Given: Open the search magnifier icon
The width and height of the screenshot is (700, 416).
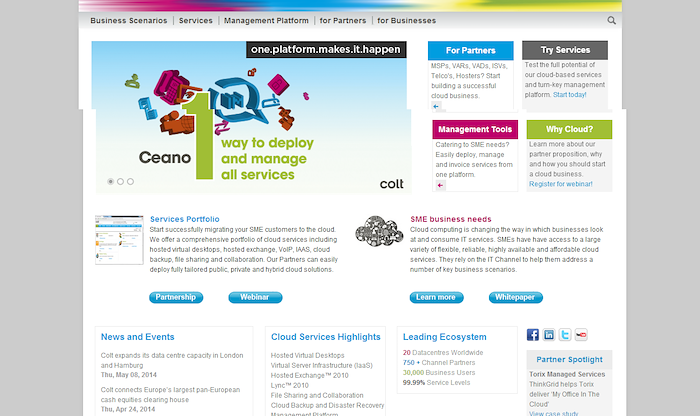Looking at the screenshot, I should [x=612, y=20].
